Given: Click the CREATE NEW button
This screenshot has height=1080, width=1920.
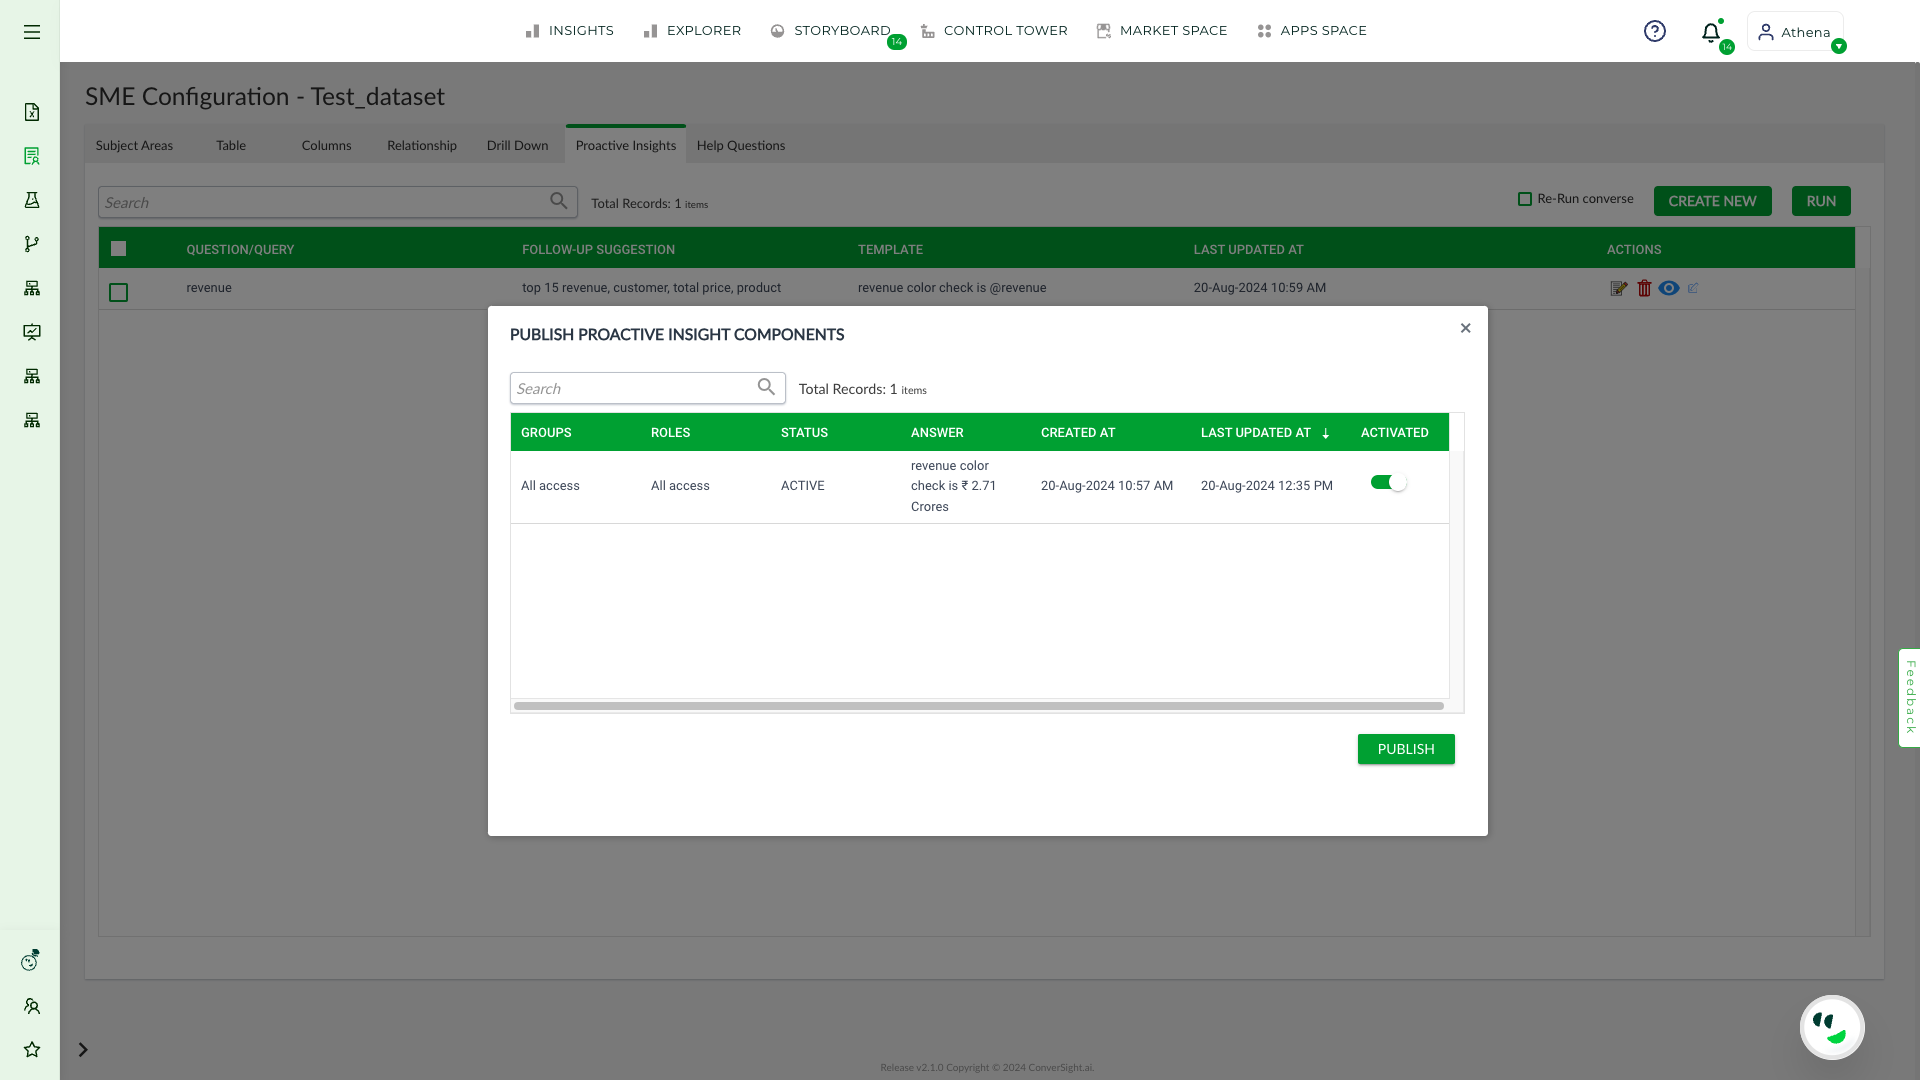Looking at the screenshot, I should [x=1712, y=201].
